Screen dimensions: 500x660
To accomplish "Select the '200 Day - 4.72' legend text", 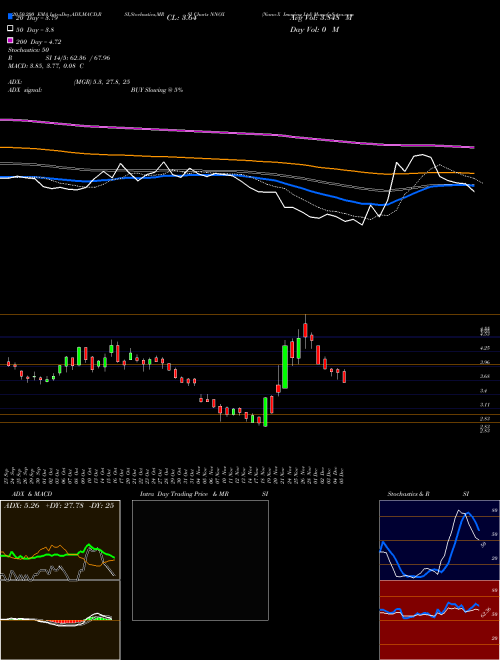I will [39, 42].
